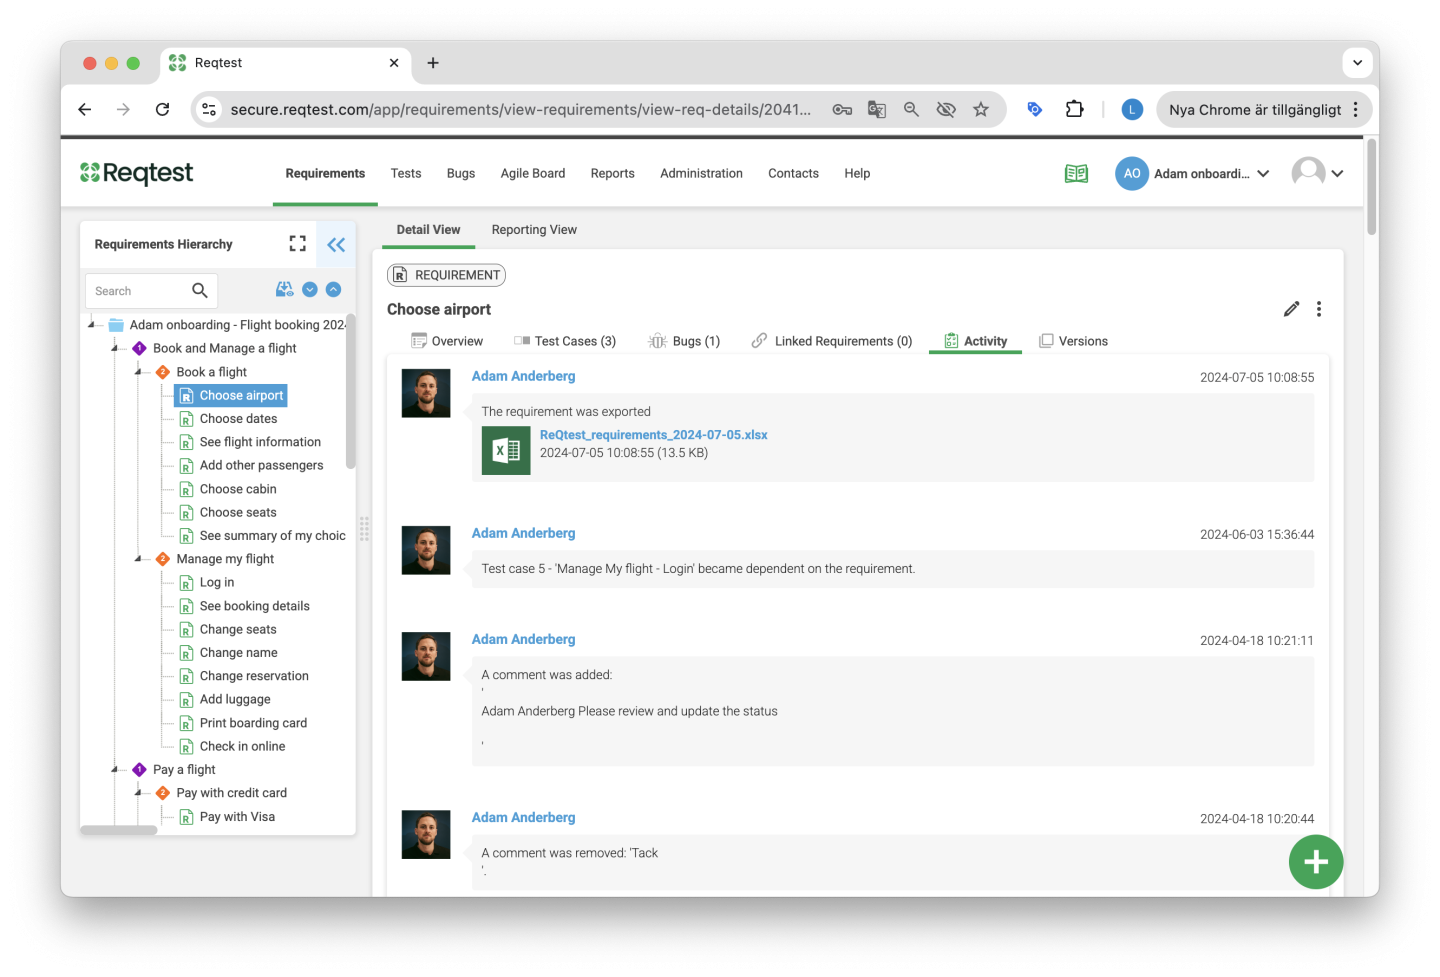Screen dimensions: 1440x977
Task: Open the requirement more options menu
Action: 1319,309
